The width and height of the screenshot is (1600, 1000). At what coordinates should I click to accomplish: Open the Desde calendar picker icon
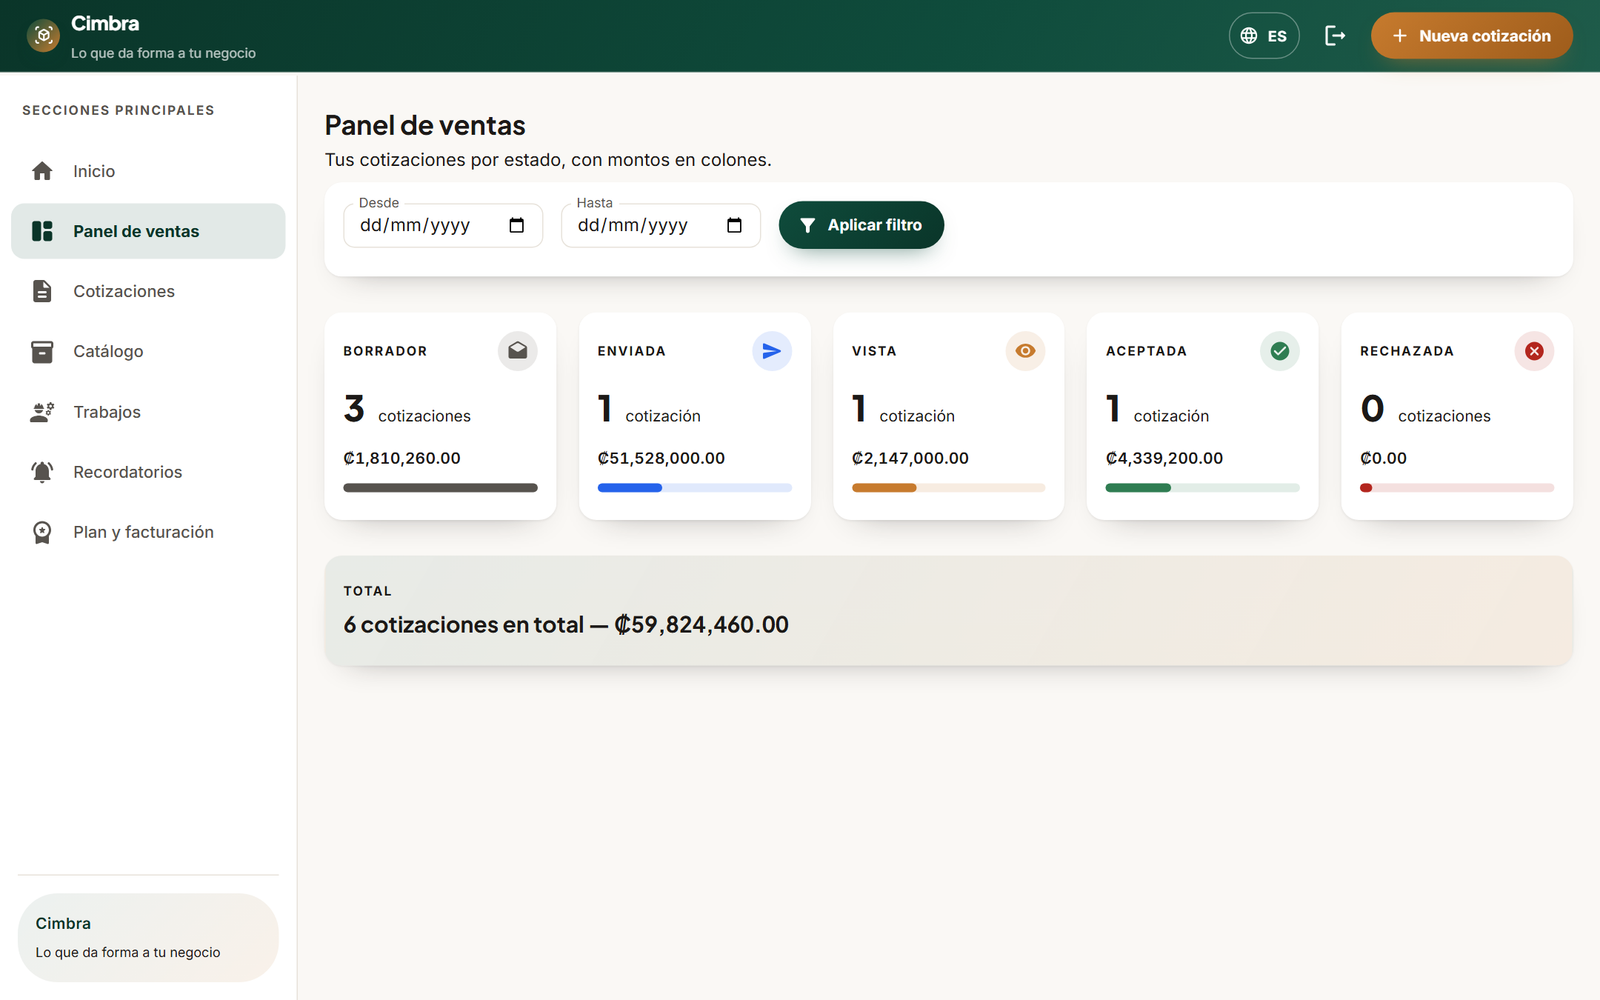click(x=516, y=225)
